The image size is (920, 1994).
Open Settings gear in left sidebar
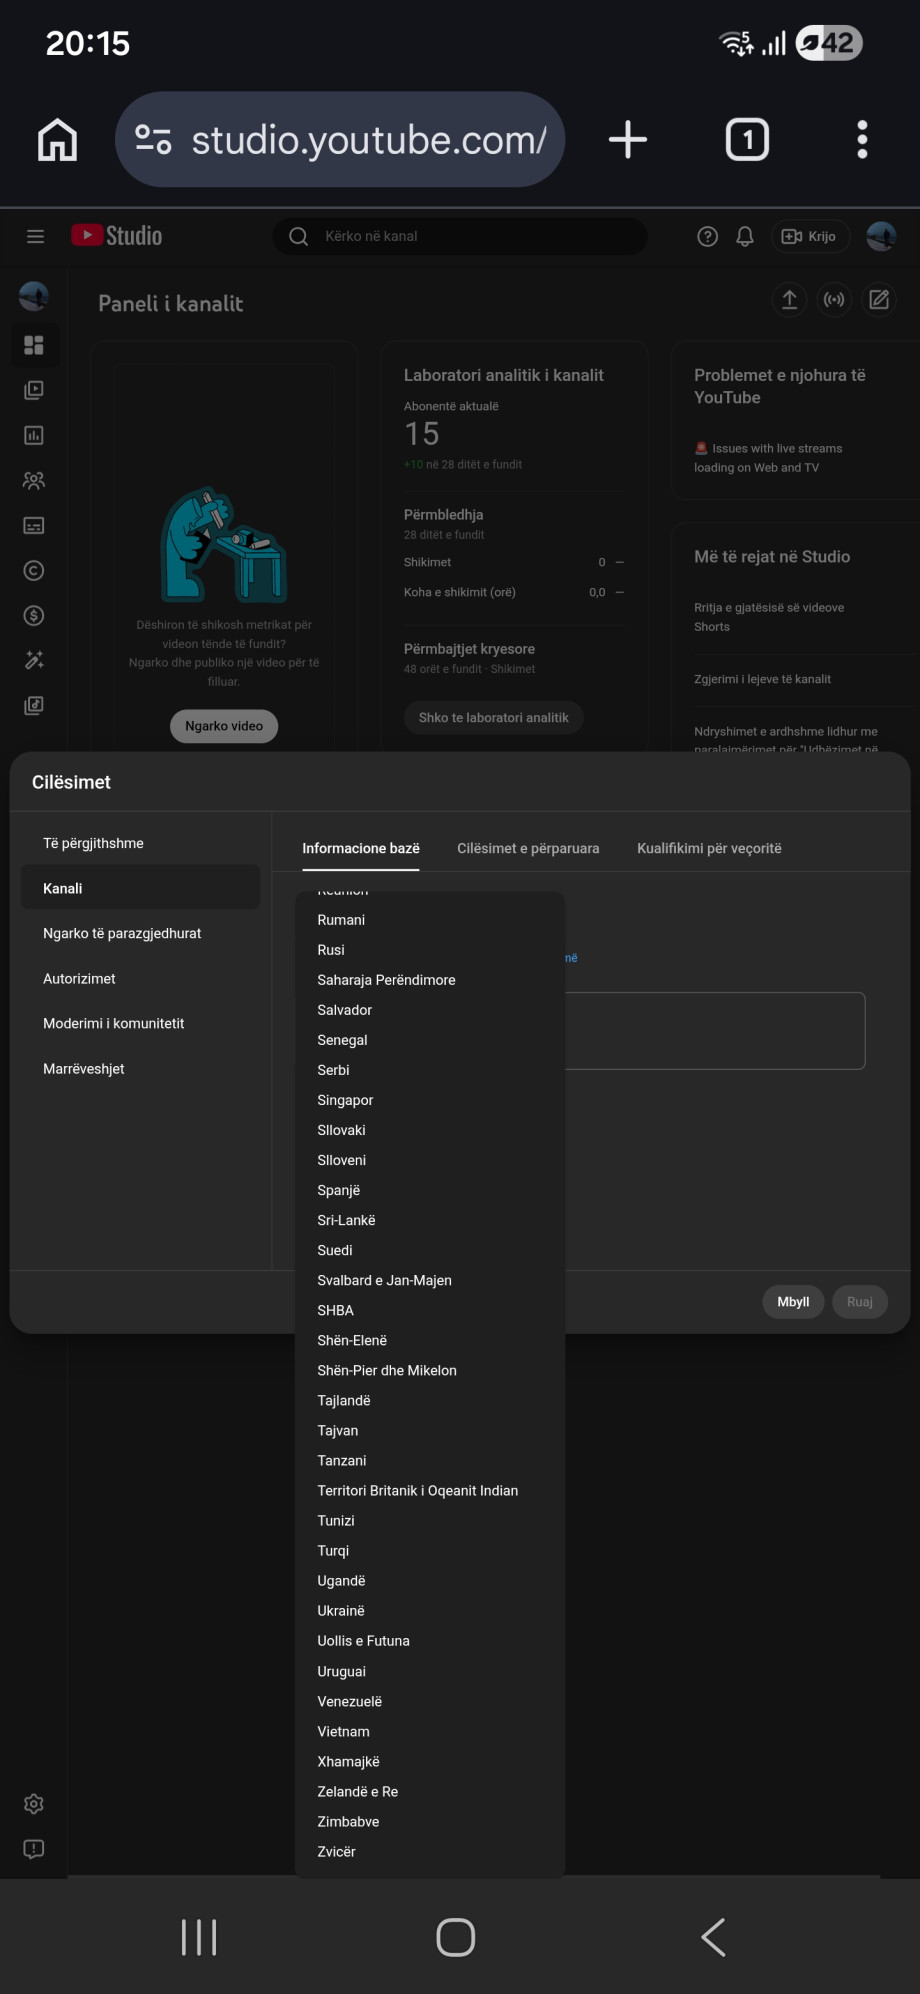click(x=34, y=1804)
